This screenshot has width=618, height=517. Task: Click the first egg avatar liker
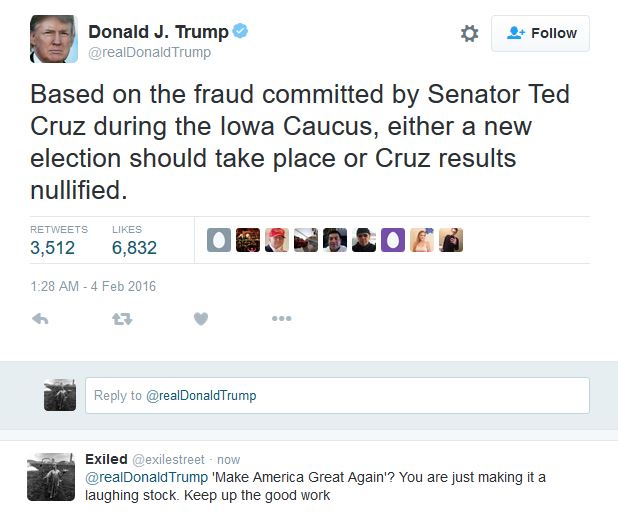tap(219, 240)
